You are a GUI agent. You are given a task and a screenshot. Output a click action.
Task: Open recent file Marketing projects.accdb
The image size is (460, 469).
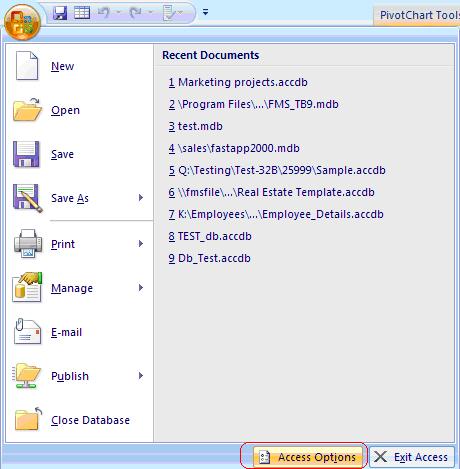[x=238, y=82]
